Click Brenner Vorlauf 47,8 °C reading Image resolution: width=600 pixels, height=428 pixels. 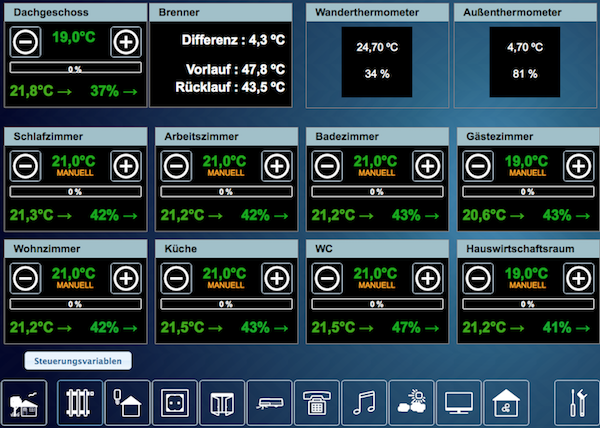click(235, 70)
